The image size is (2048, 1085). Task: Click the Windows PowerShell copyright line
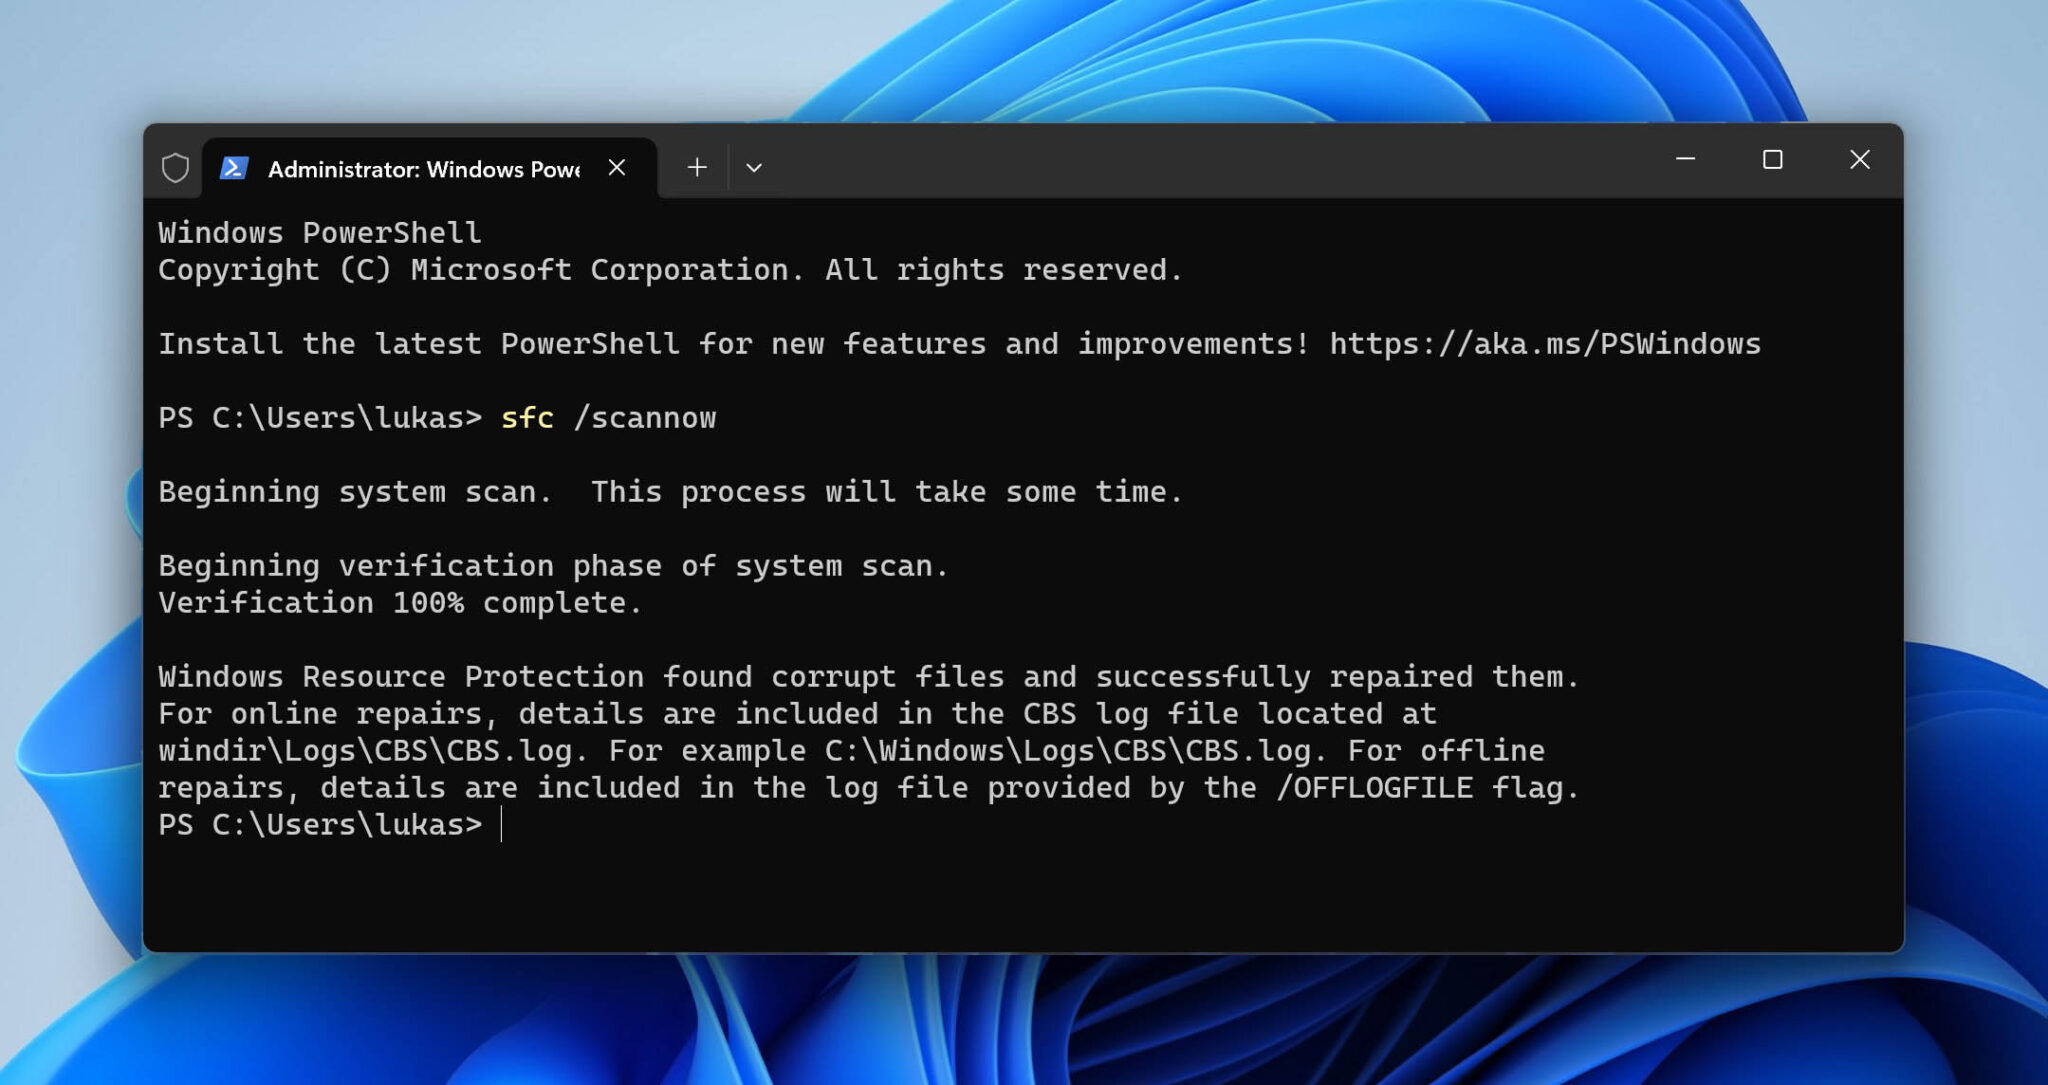point(670,269)
